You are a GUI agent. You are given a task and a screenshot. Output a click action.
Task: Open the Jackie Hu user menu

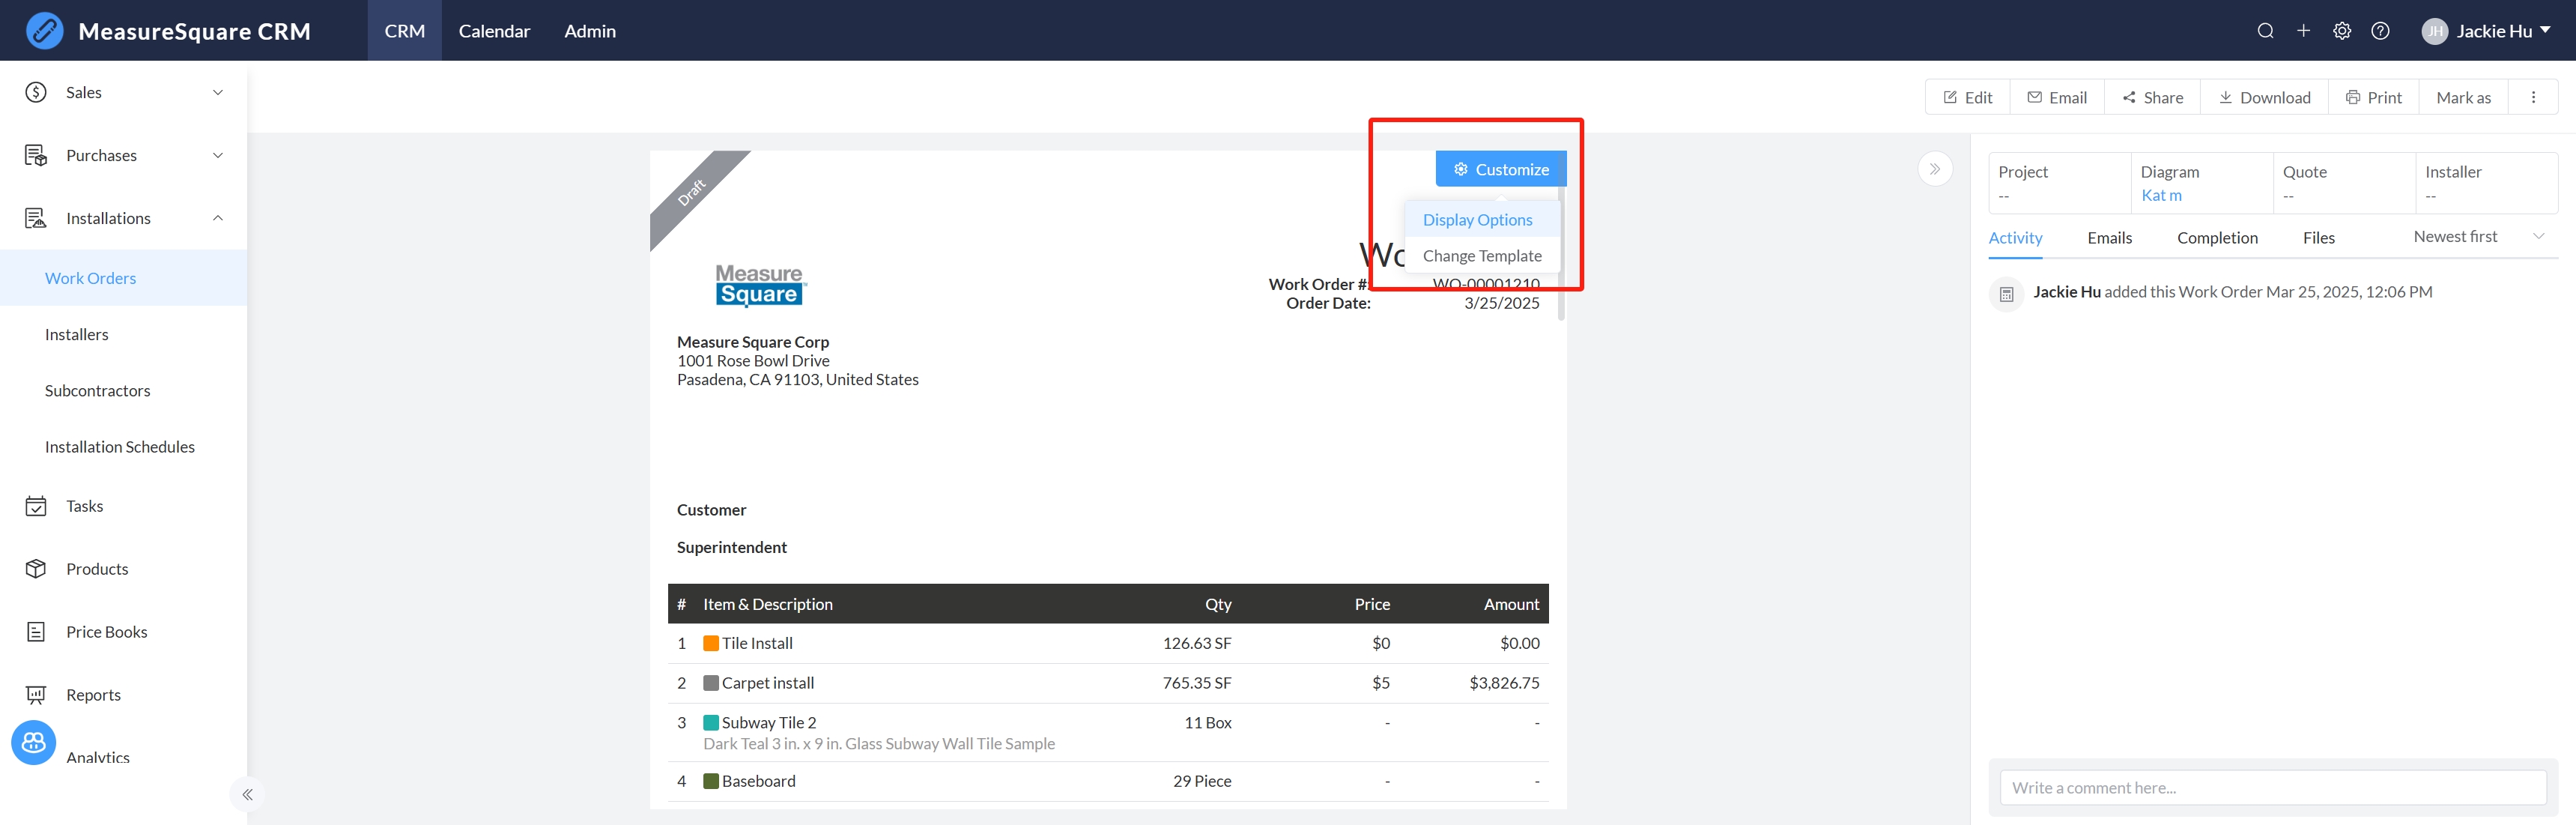(2486, 31)
